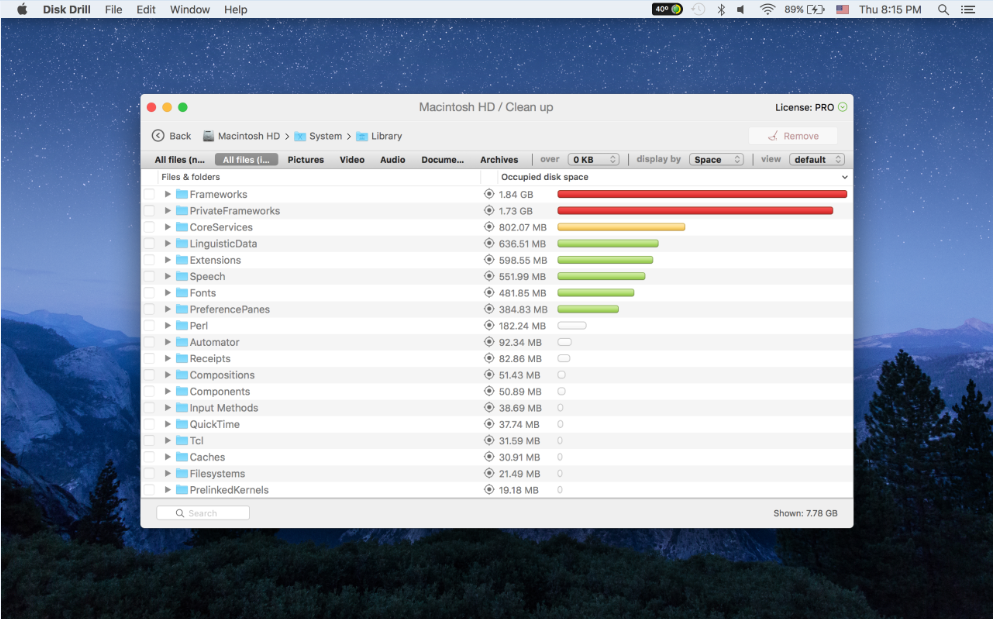Open the Wi-Fi menu bar icon
Image resolution: width=993 pixels, height=619 pixels.
pyautogui.click(x=767, y=10)
